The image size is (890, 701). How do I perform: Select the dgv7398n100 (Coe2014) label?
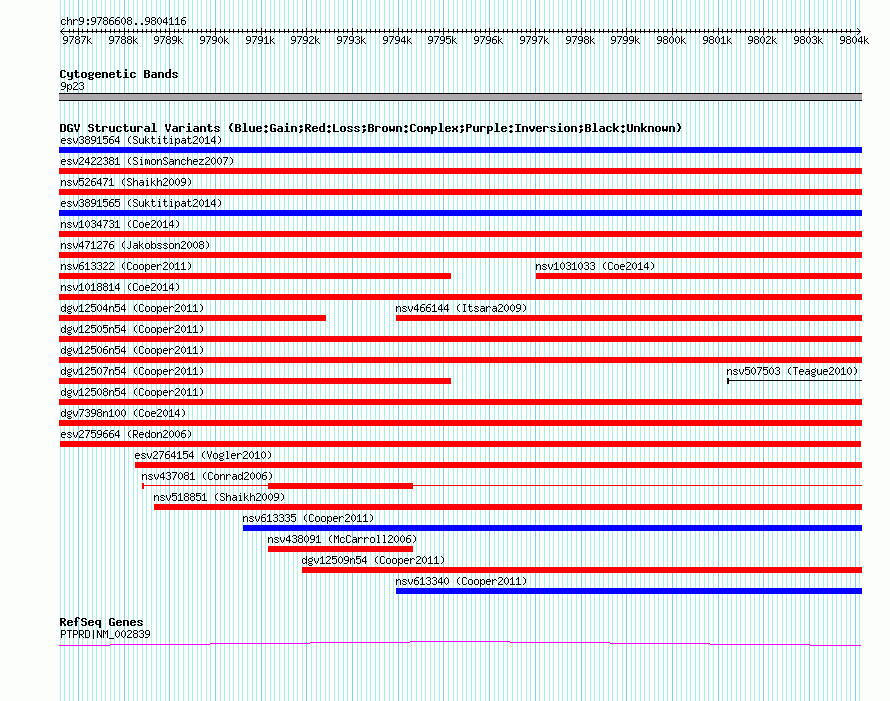coord(123,413)
